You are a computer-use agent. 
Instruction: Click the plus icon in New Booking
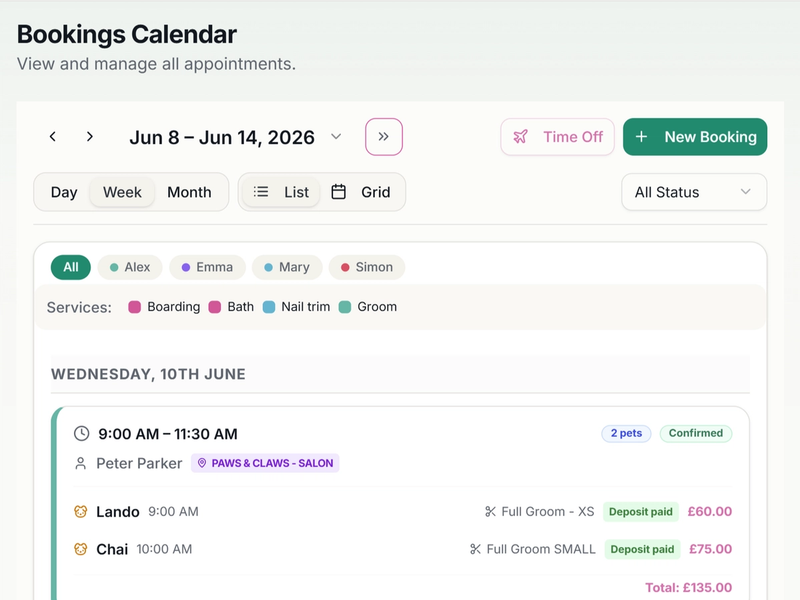pos(641,137)
